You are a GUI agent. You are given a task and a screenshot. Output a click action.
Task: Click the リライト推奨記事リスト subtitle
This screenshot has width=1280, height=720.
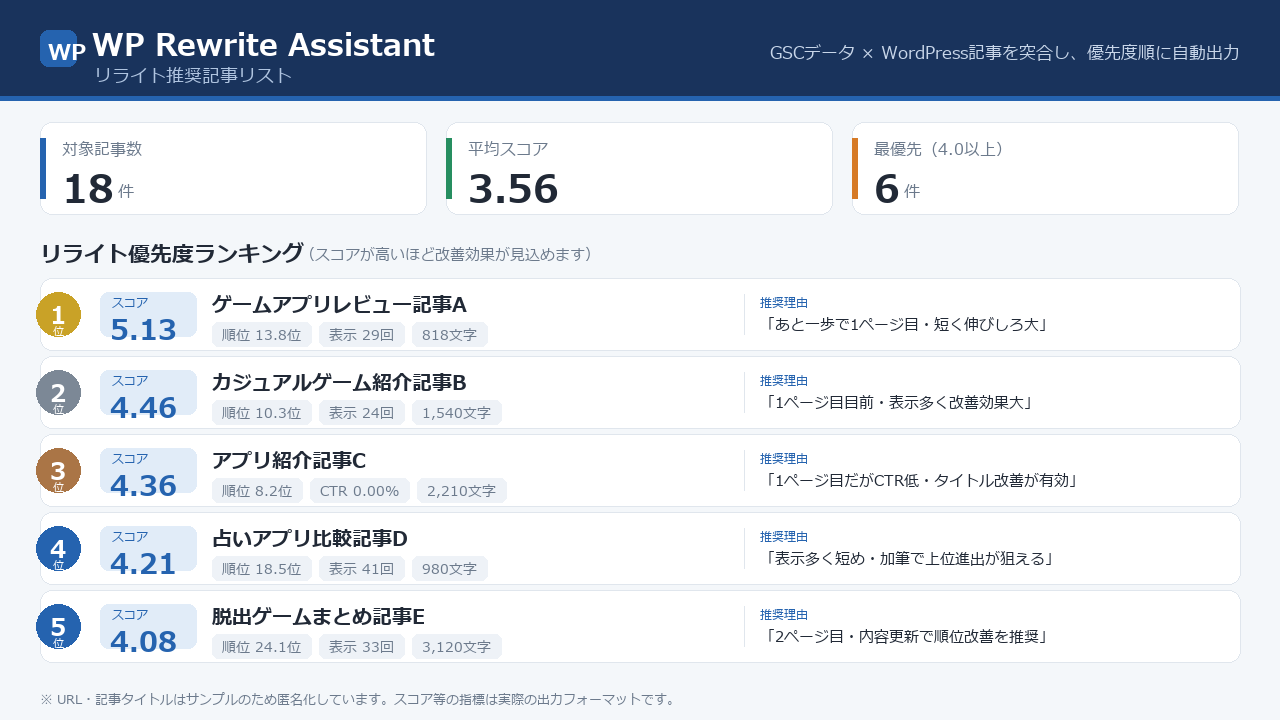click(x=193, y=75)
